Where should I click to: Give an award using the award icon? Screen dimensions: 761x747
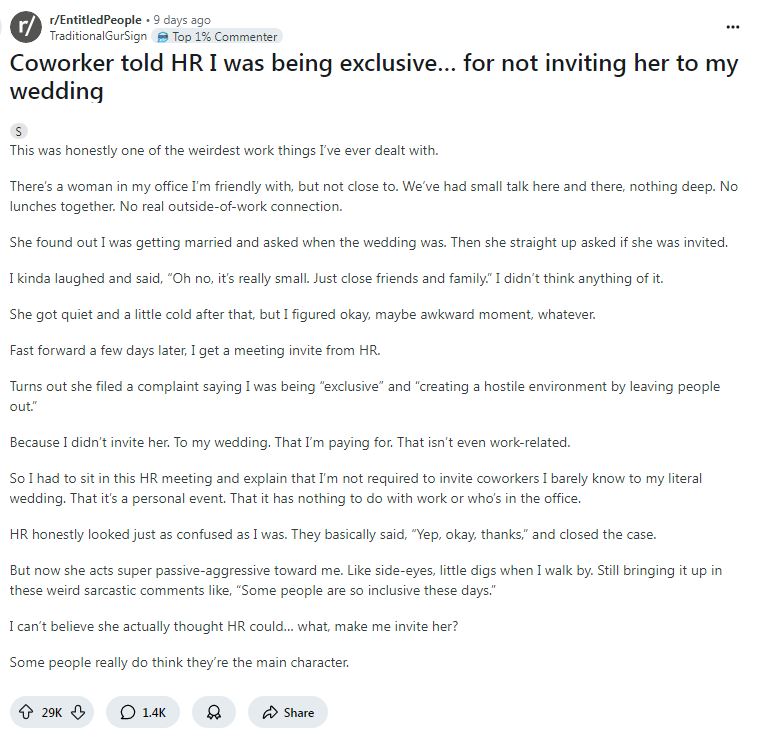(214, 712)
